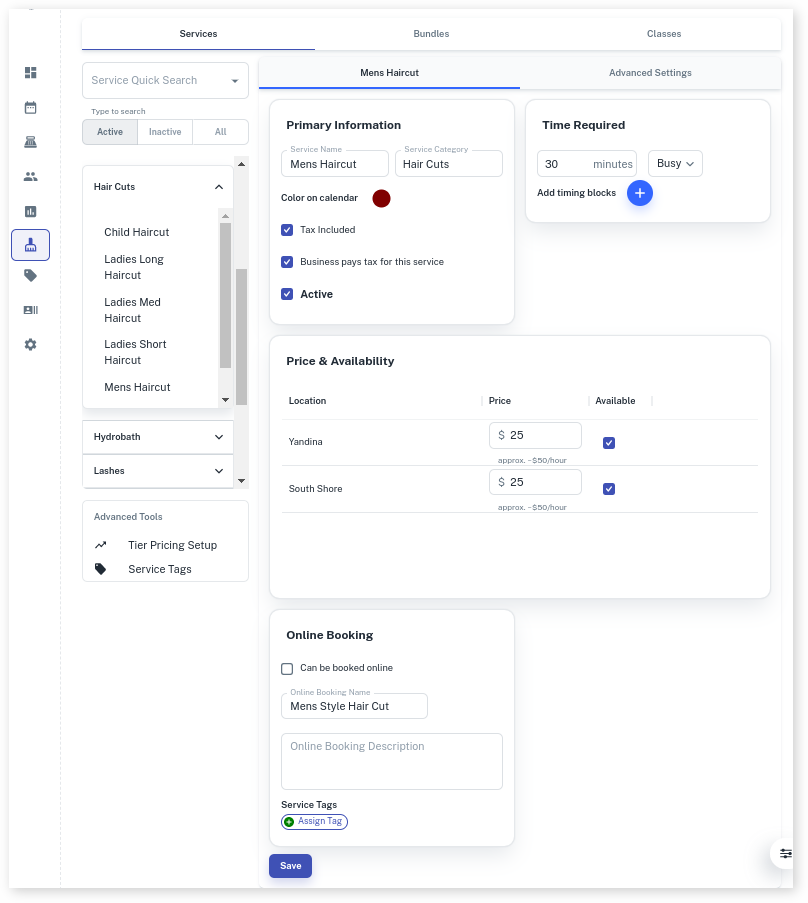Switch to the Services tab
The image size is (808, 903).
(198, 34)
